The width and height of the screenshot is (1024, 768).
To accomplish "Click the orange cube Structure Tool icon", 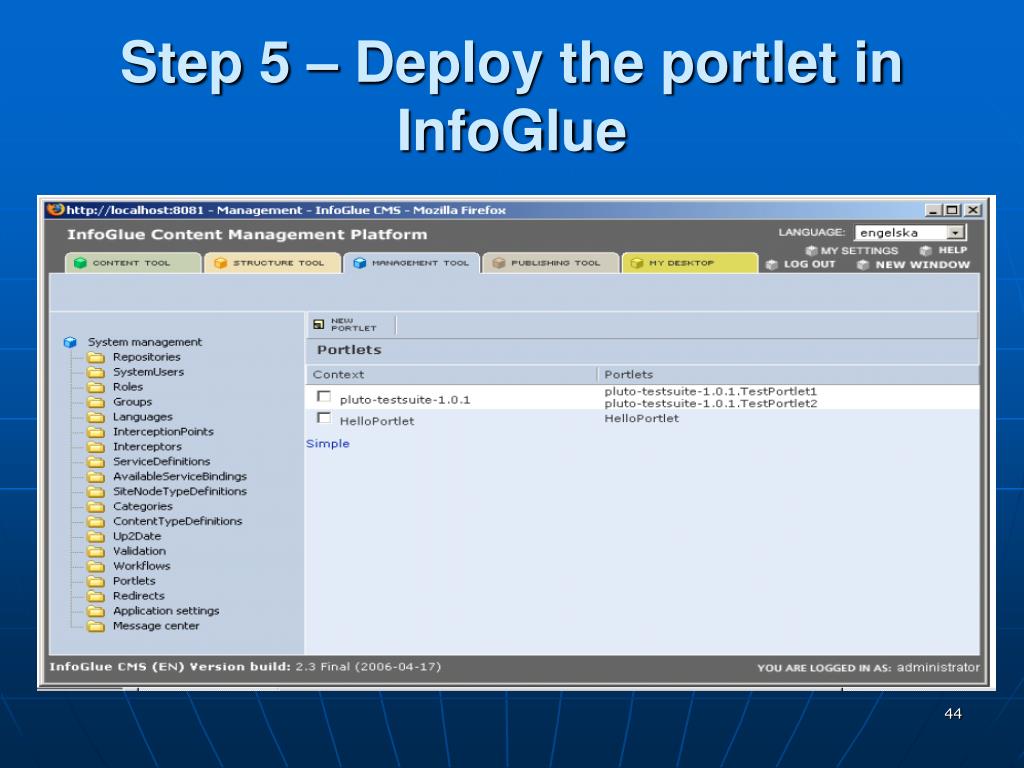I will point(221,263).
